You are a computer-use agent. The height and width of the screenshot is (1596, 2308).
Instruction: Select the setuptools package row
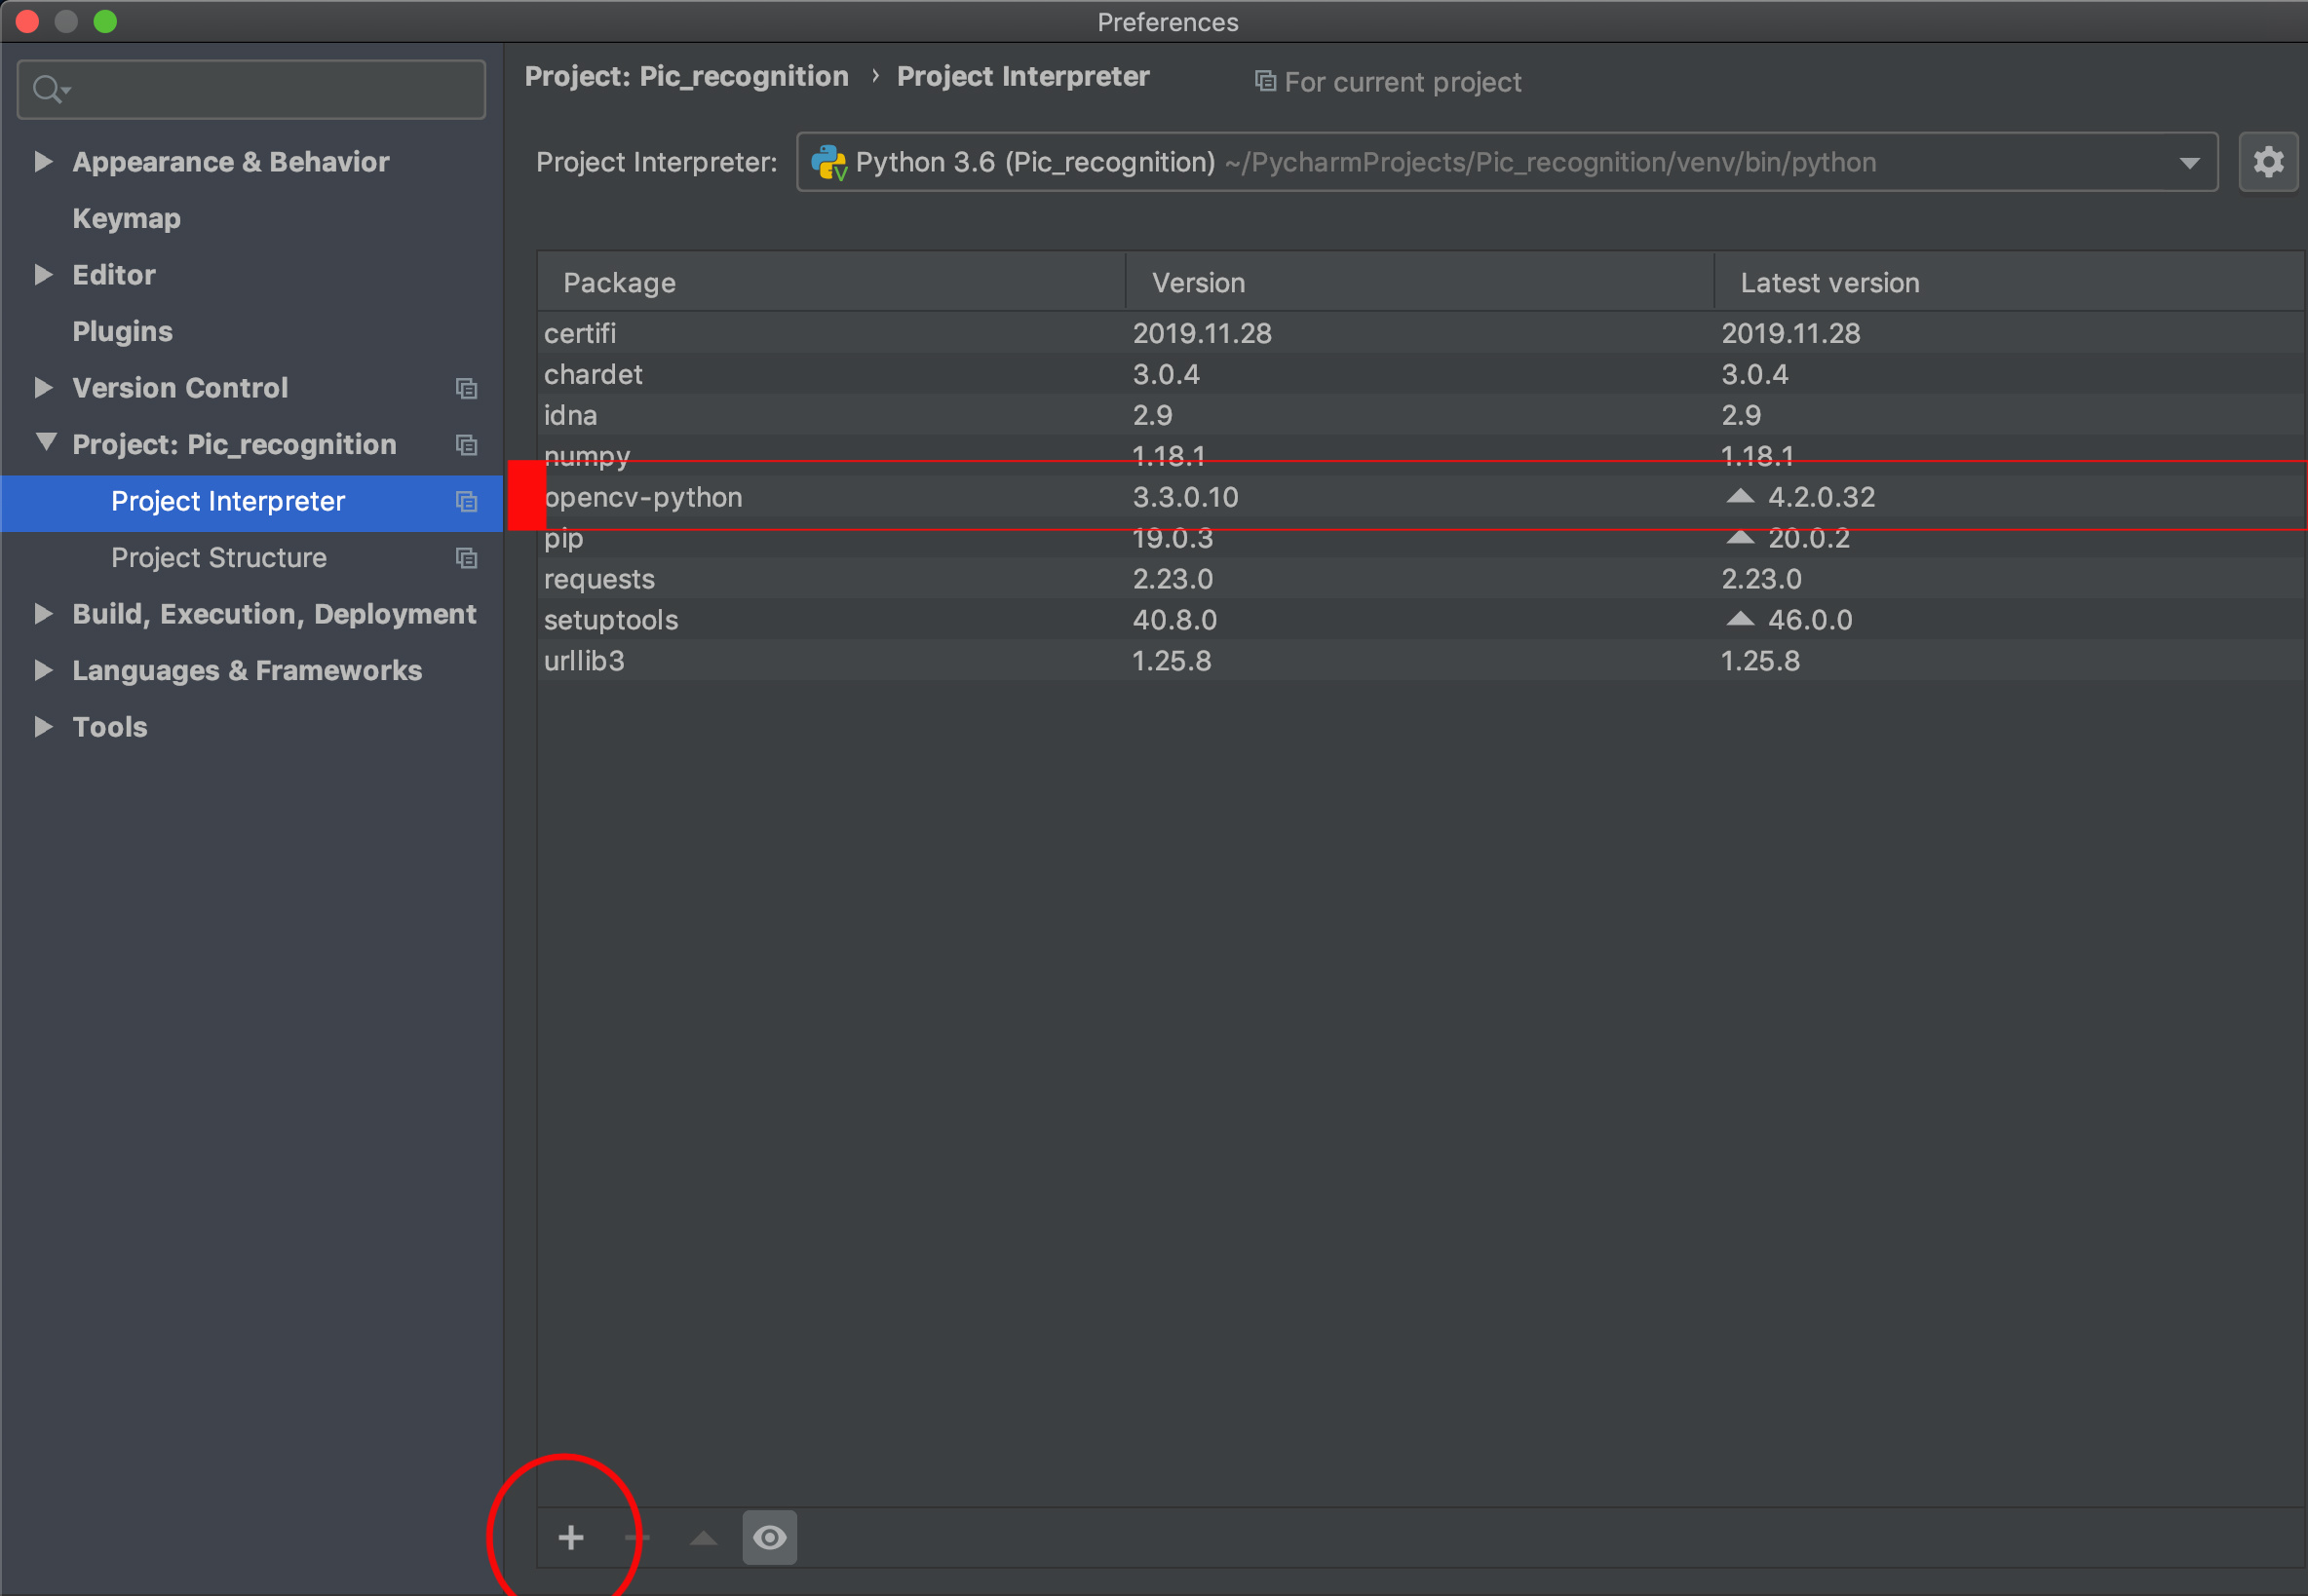pyautogui.click(x=1421, y=620)
